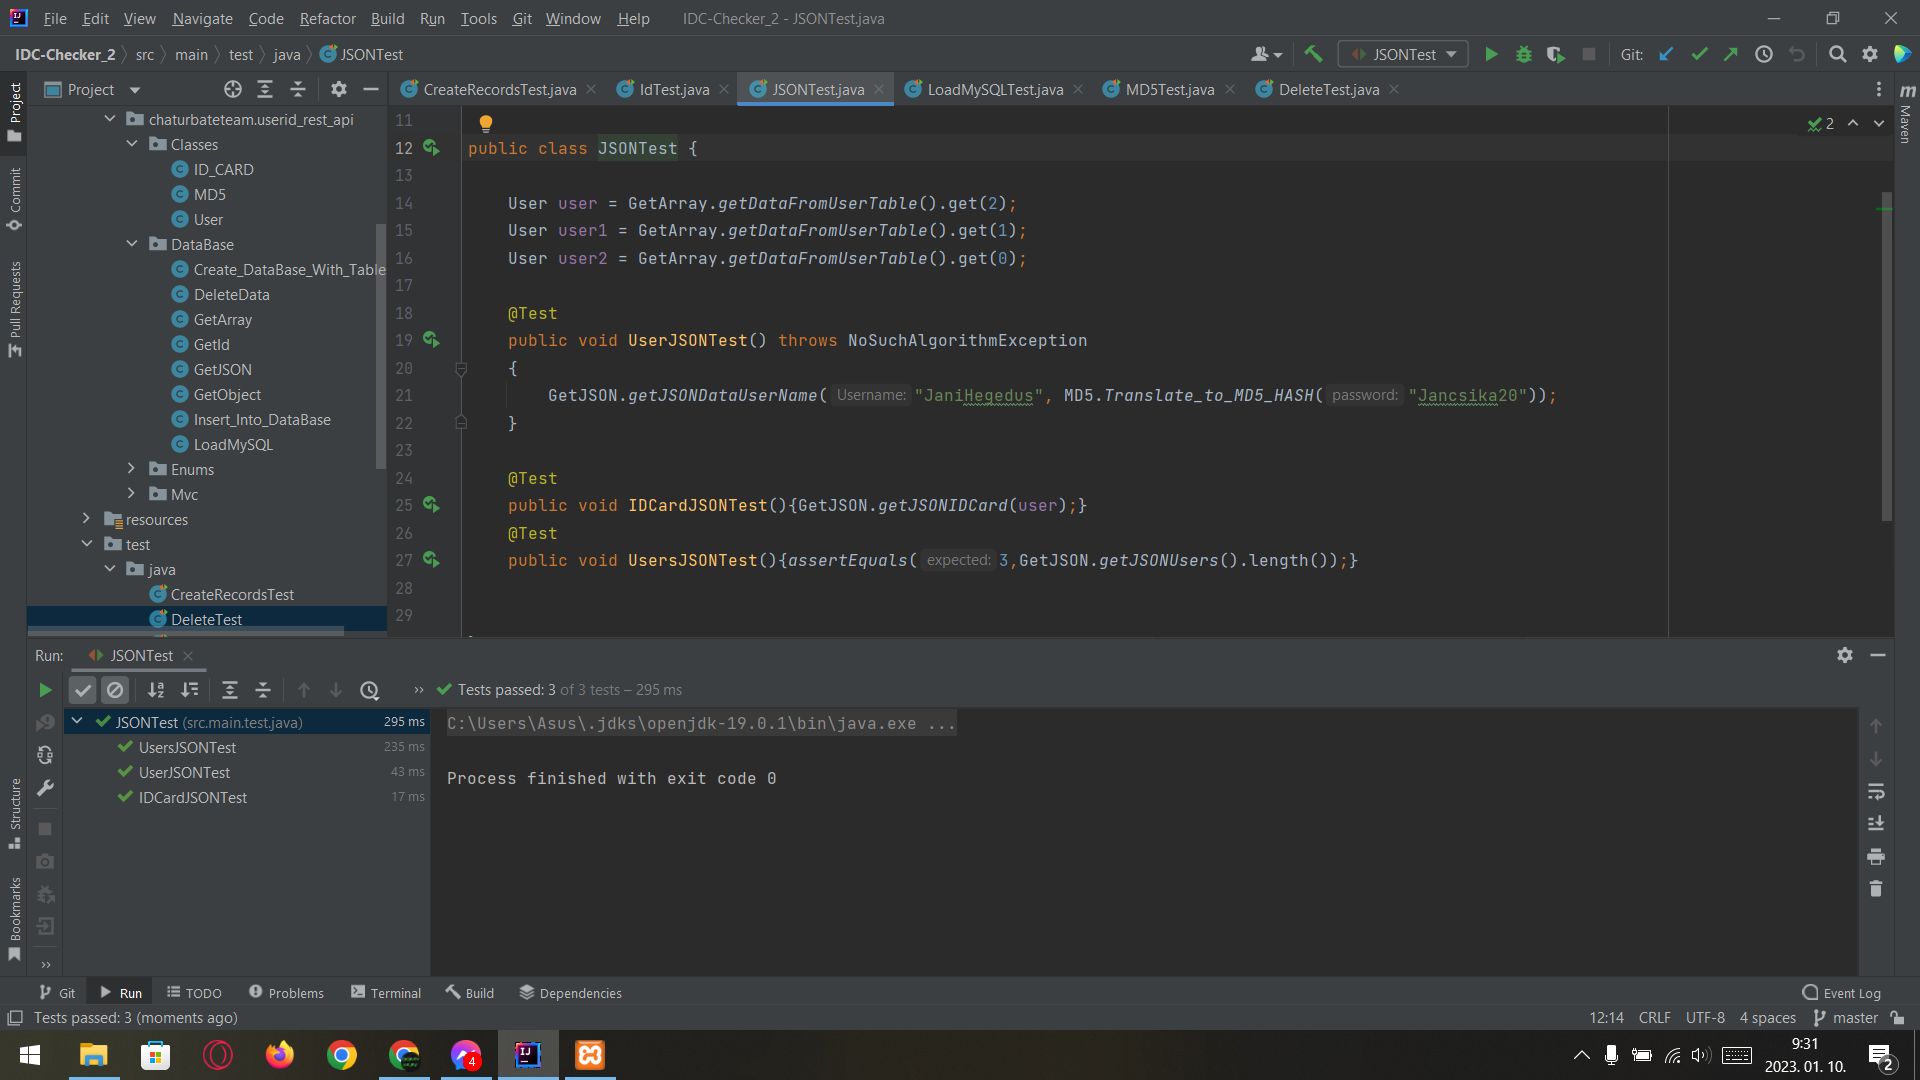
Task: Collapse the DataBase folder in Project tree
Action: pos(131,243)
